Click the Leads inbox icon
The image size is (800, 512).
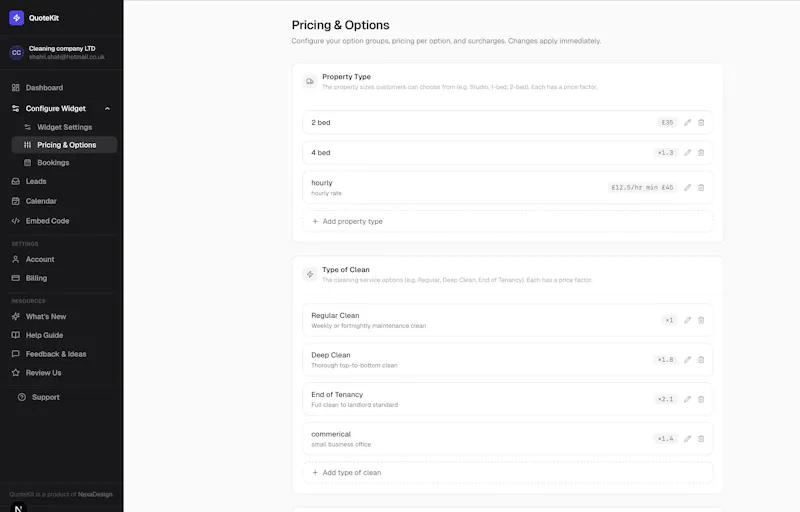coord(16,182)
